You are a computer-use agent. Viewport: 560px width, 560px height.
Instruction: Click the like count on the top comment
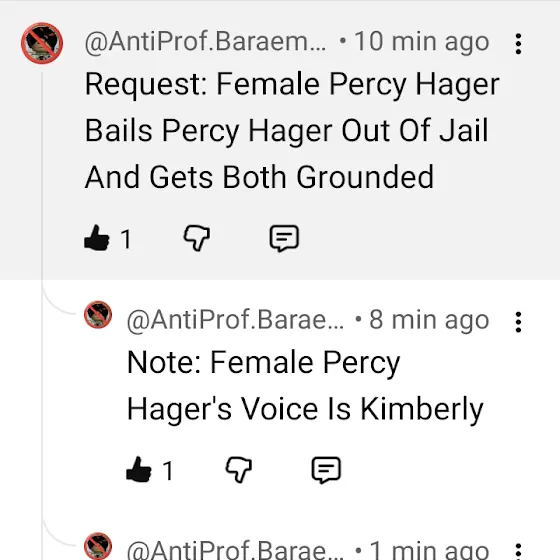point(126,239)
